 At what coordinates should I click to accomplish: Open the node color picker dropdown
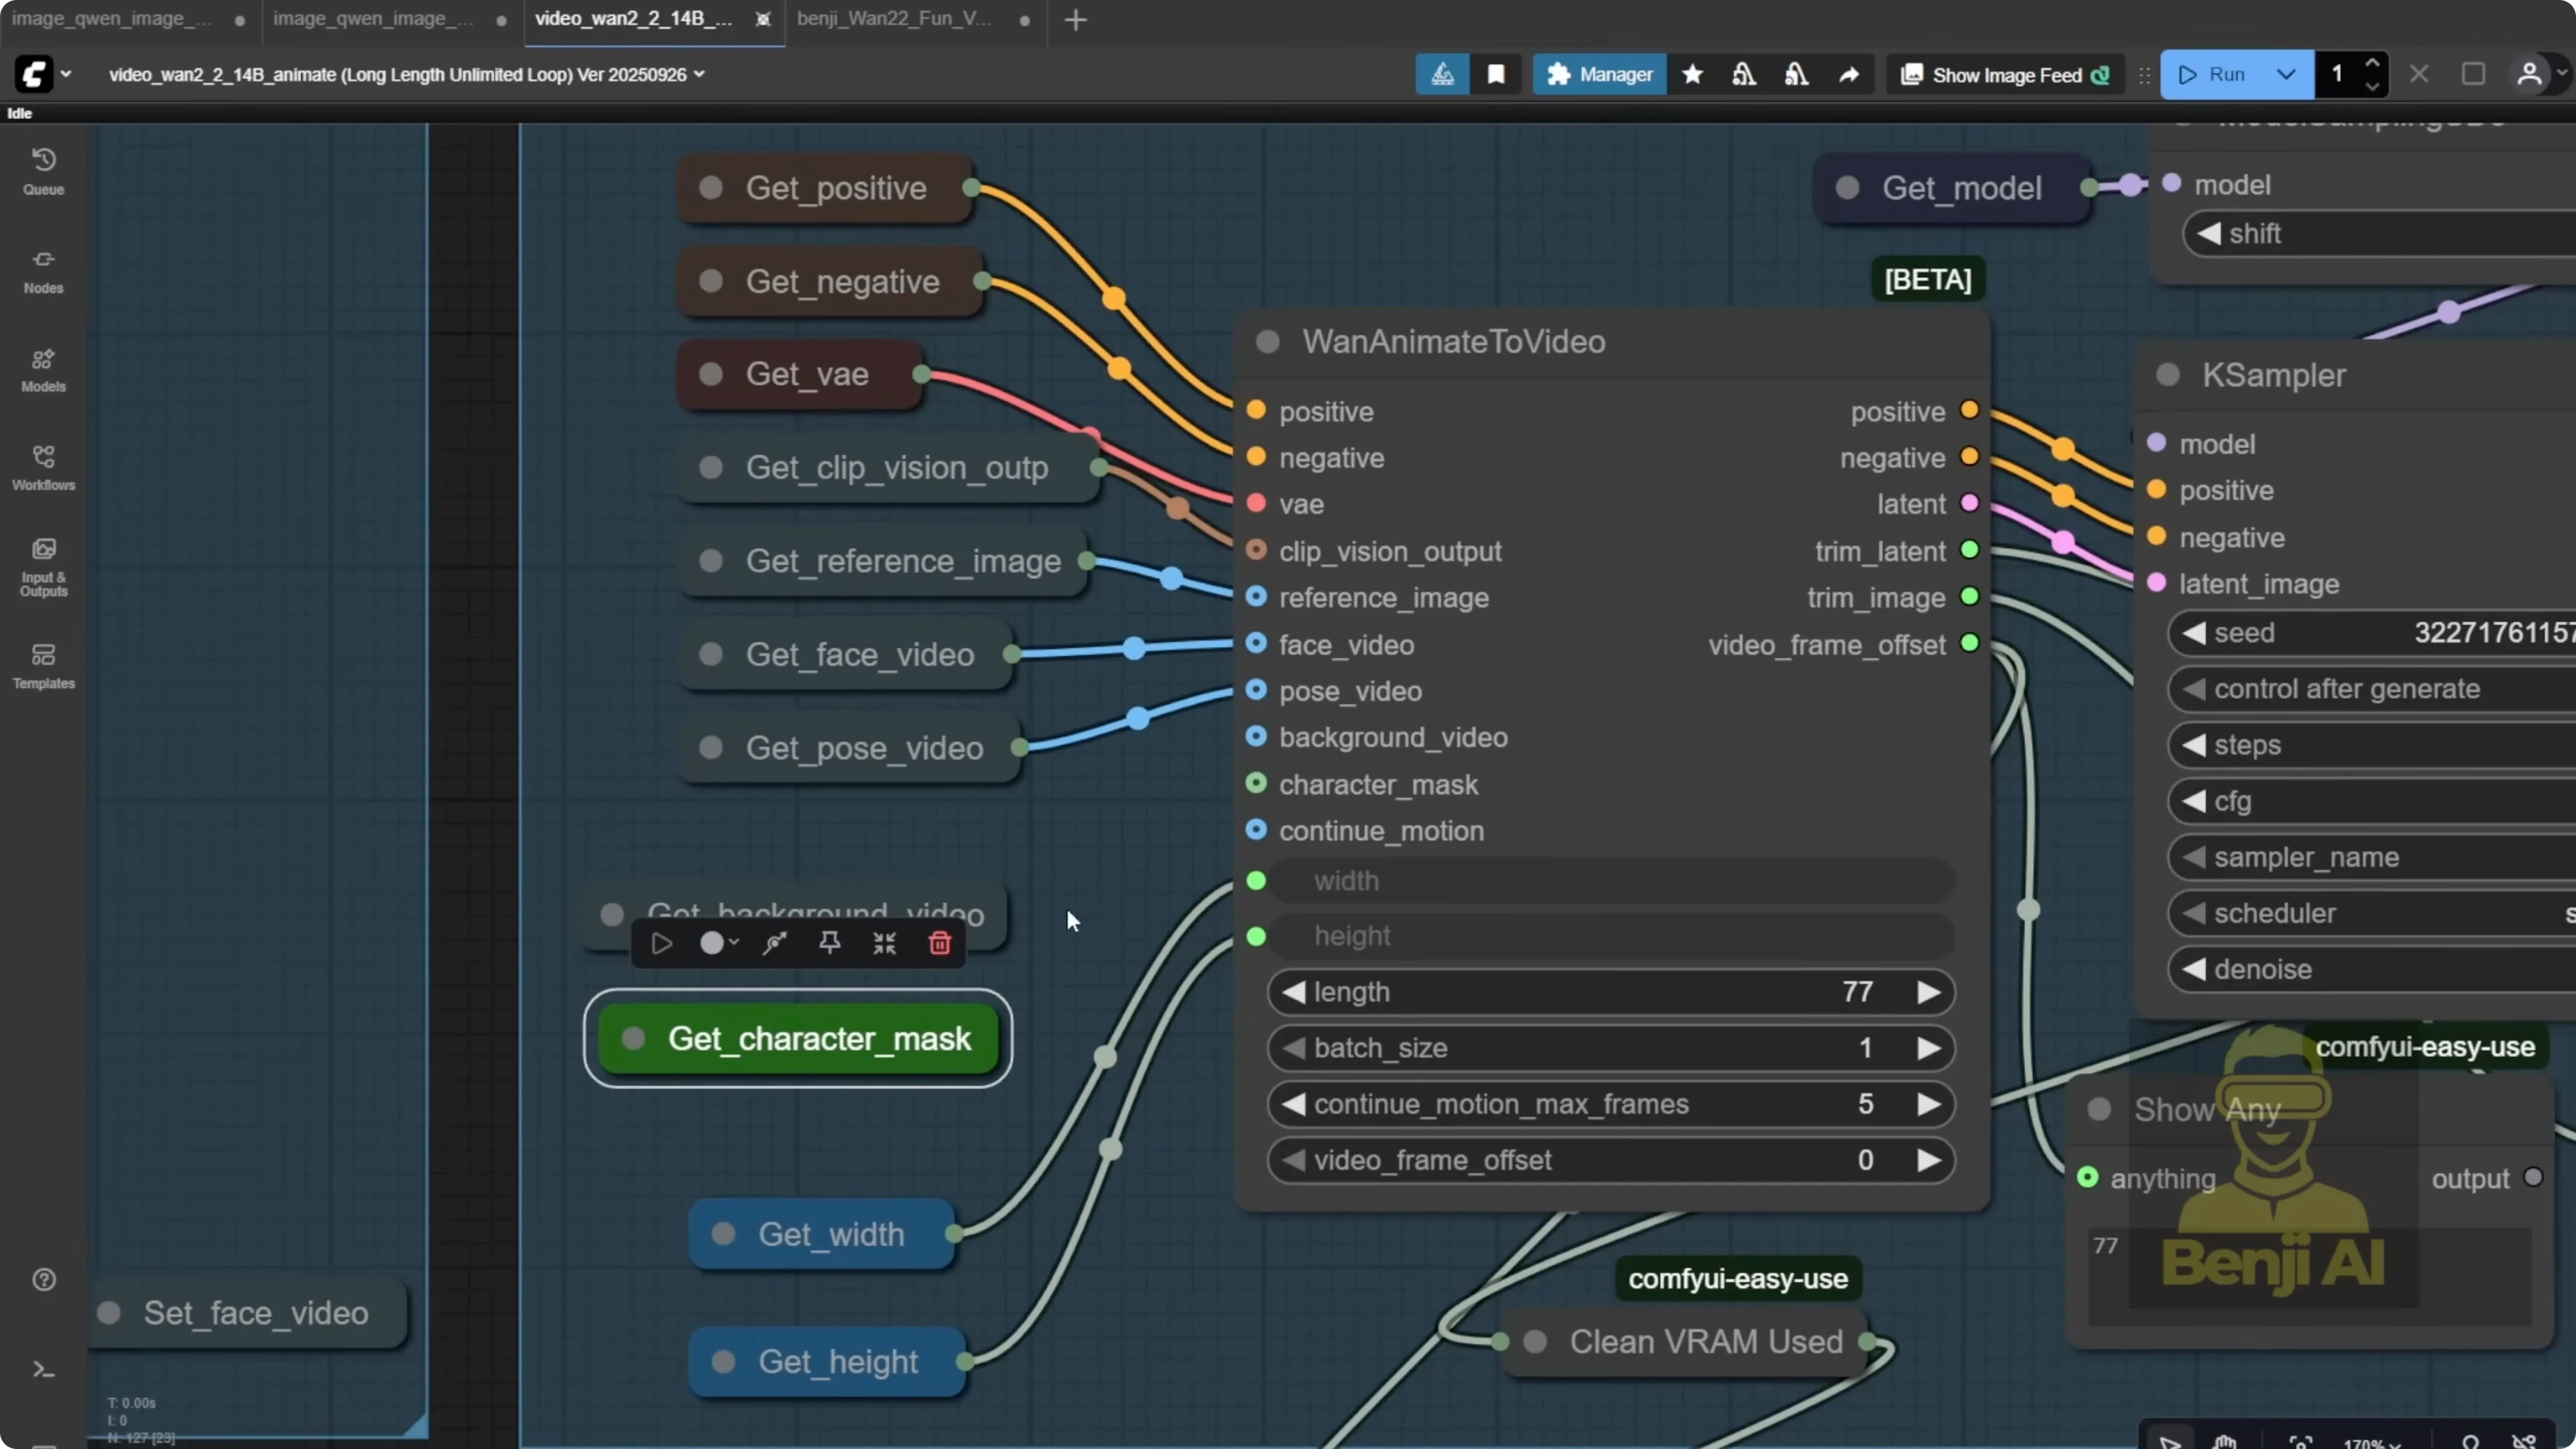click(x=718, y=943)
